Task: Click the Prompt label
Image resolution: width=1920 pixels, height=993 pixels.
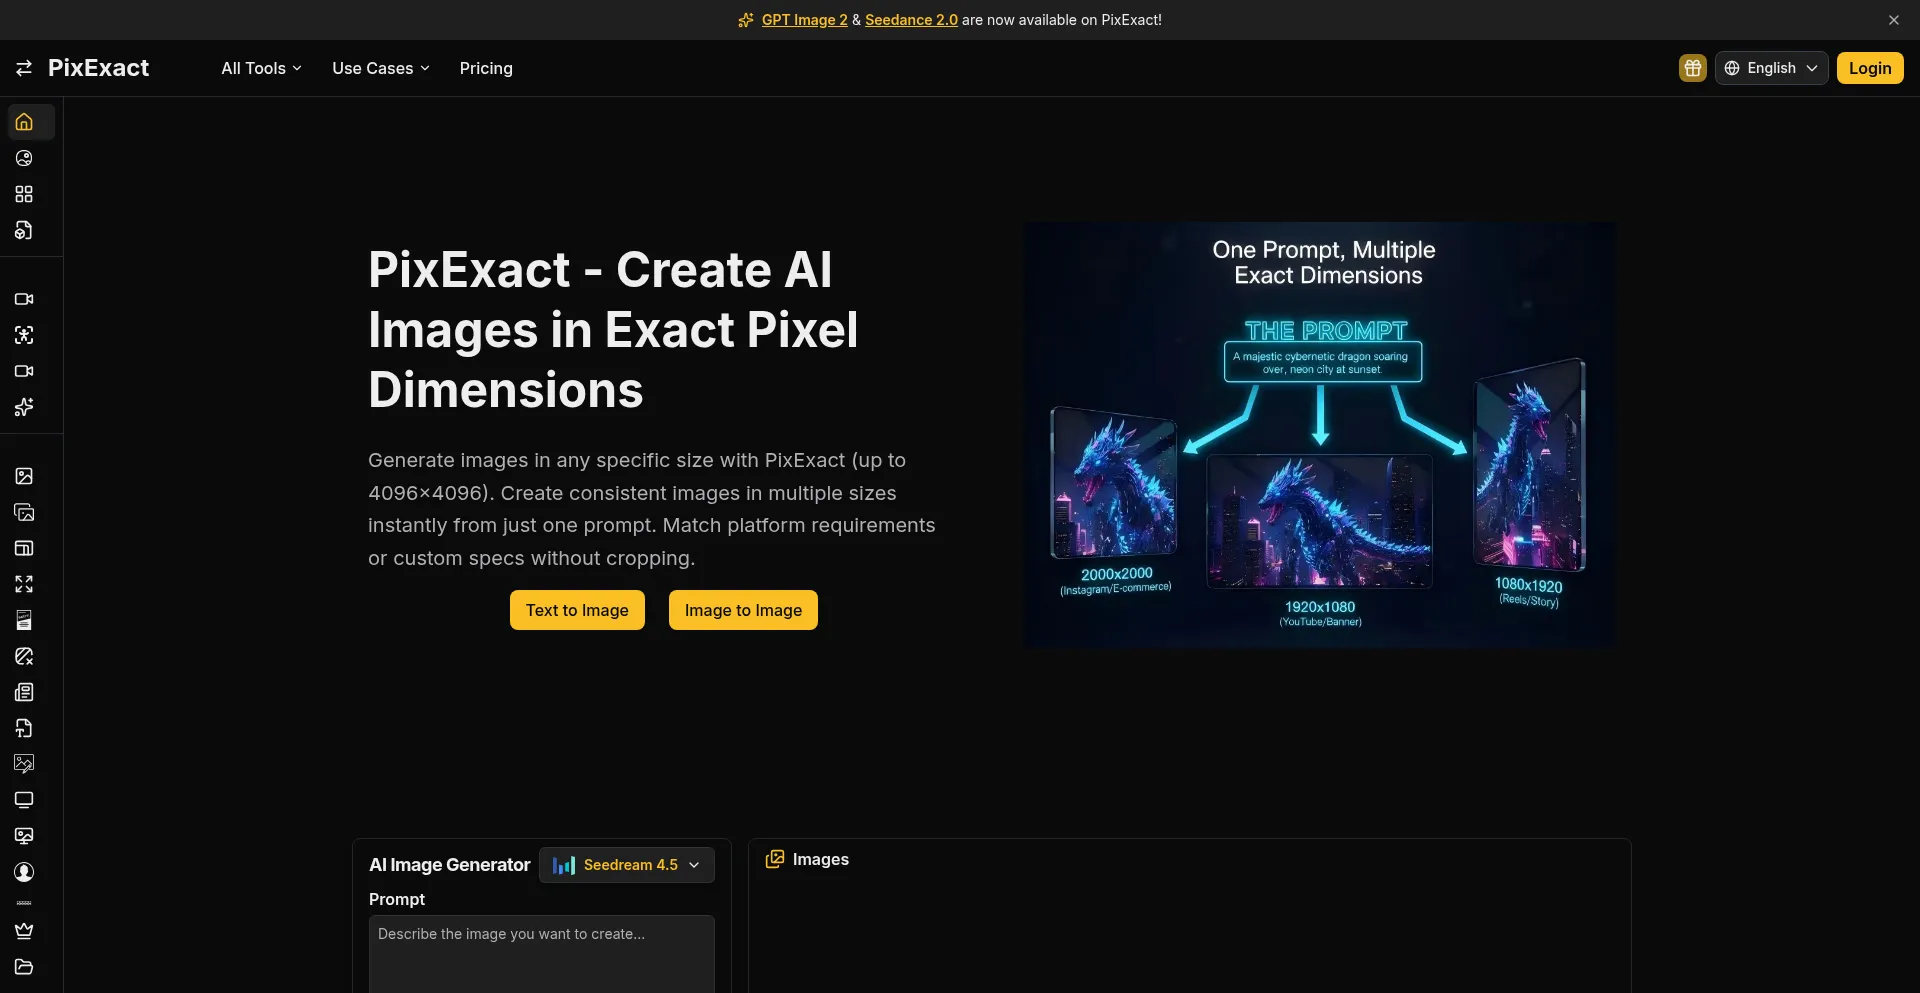Action: pyautogui.click(x=397, y=899)
